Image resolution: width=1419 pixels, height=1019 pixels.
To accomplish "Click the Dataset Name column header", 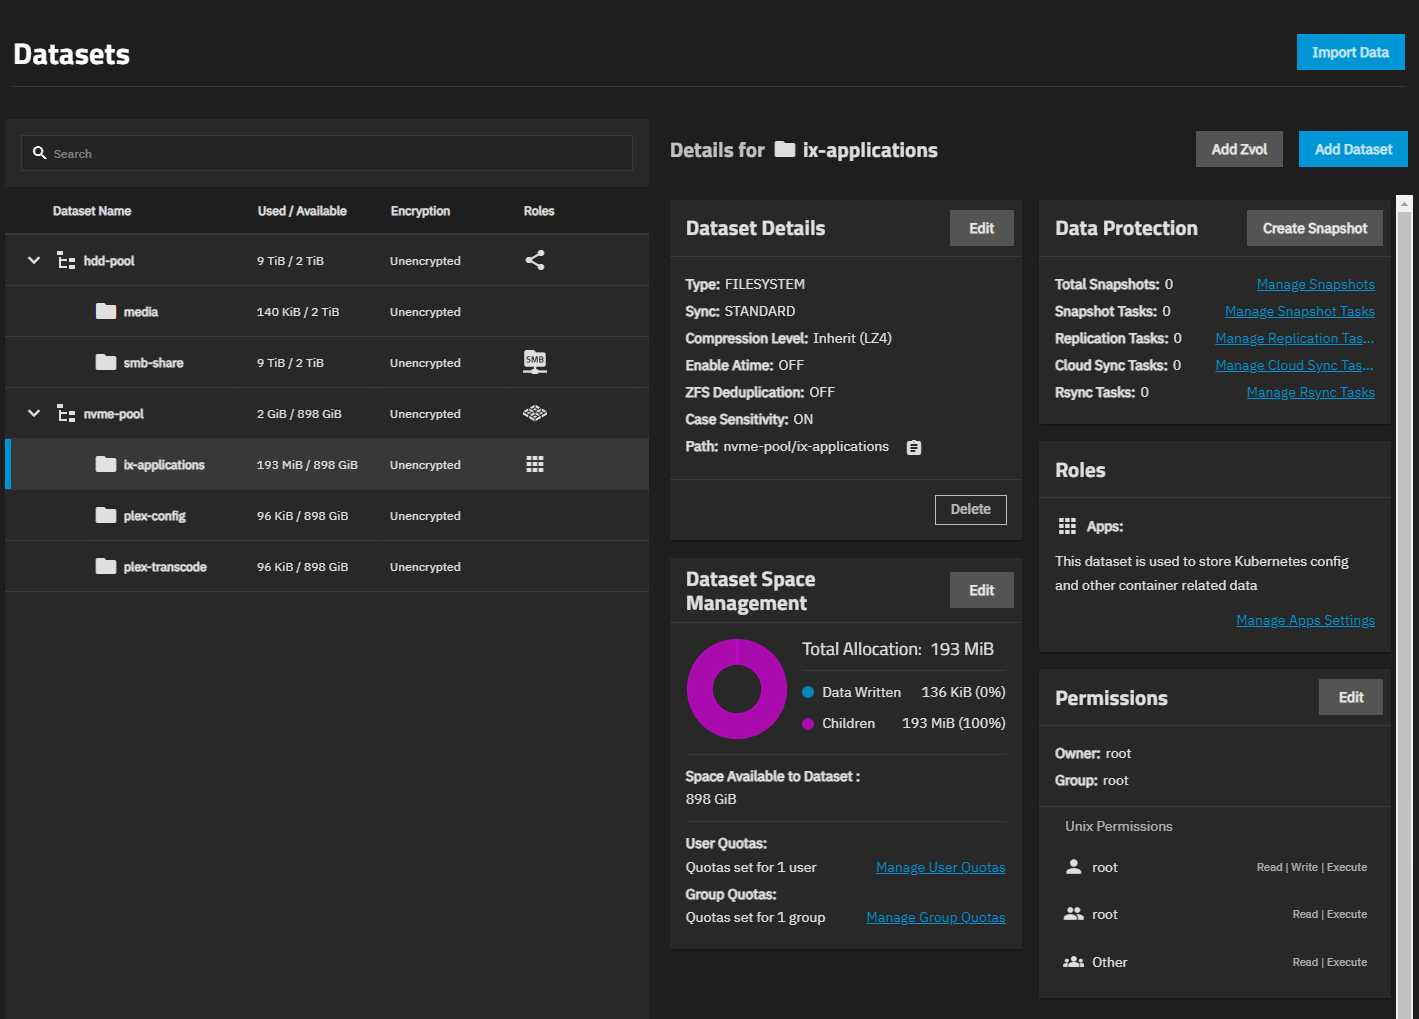I will (92, 211).
